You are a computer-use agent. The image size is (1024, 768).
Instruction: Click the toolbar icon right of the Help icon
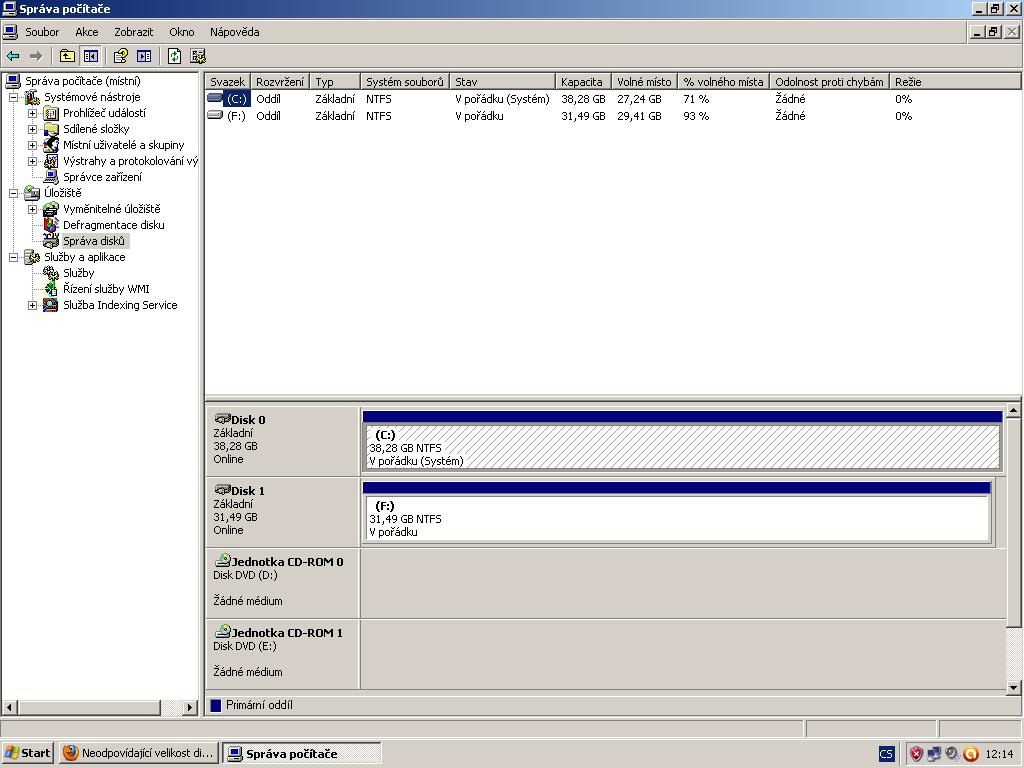[x=144, y=56]
